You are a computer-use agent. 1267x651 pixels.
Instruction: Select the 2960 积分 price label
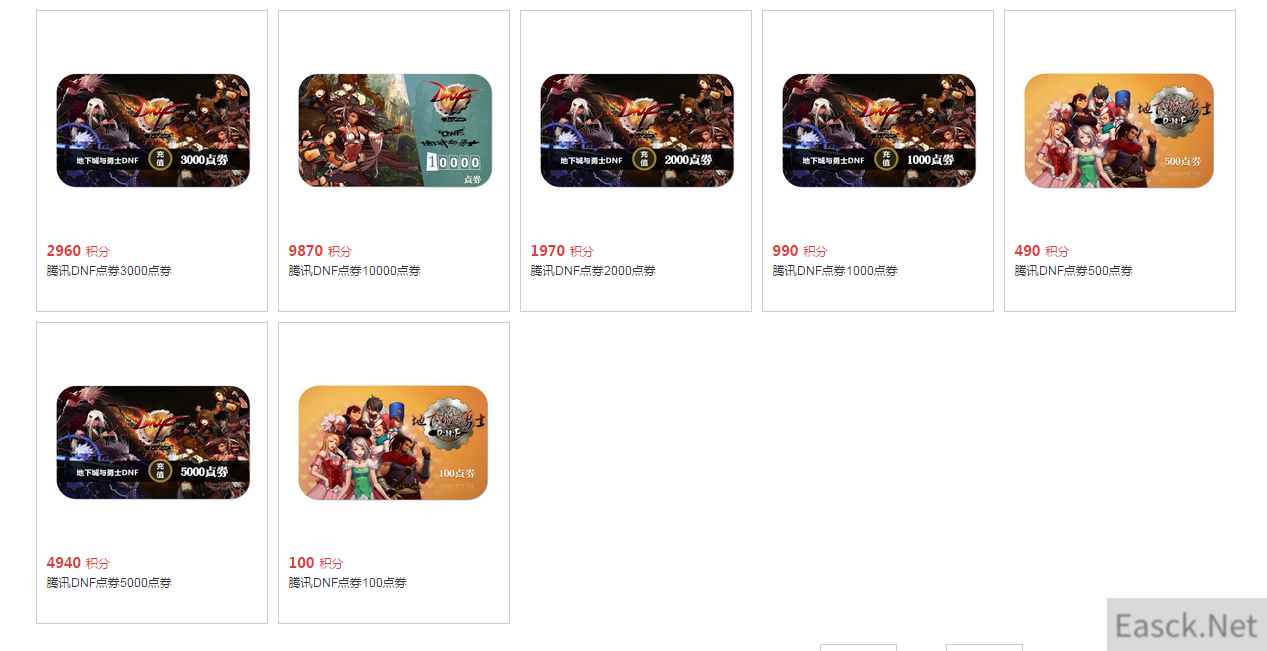pos(78,251)
